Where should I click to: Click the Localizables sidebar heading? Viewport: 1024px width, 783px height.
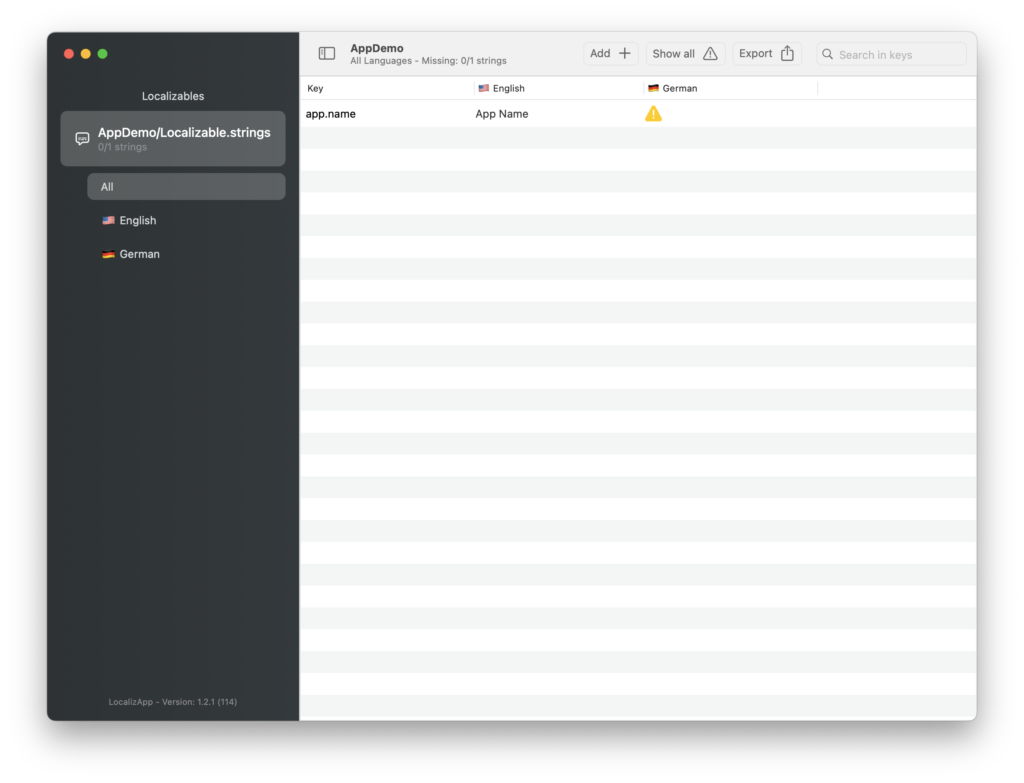pyautogui.click(x=173, y=96)
